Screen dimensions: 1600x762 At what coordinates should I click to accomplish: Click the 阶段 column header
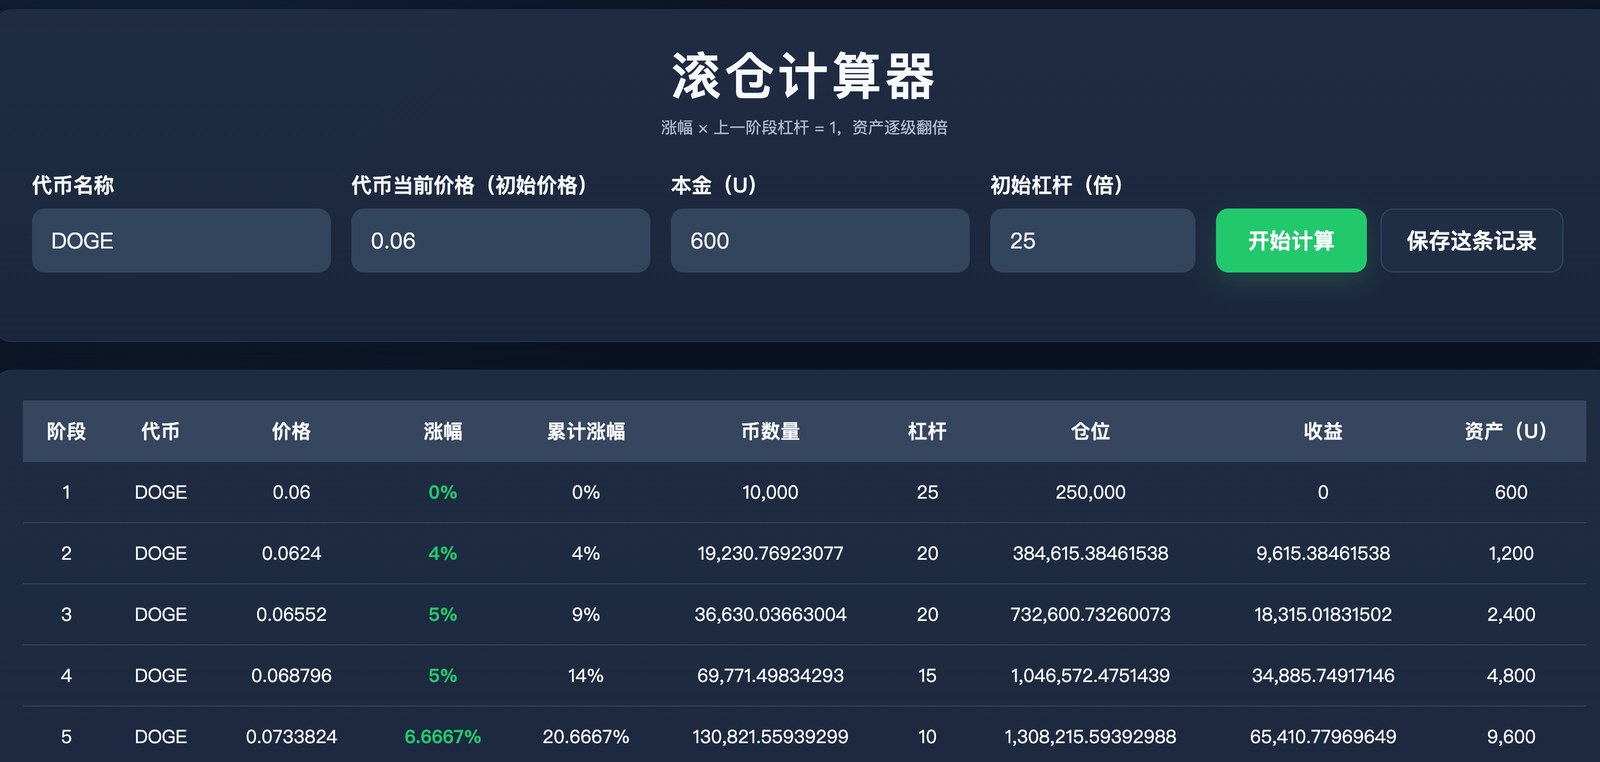tap(66, 431)
